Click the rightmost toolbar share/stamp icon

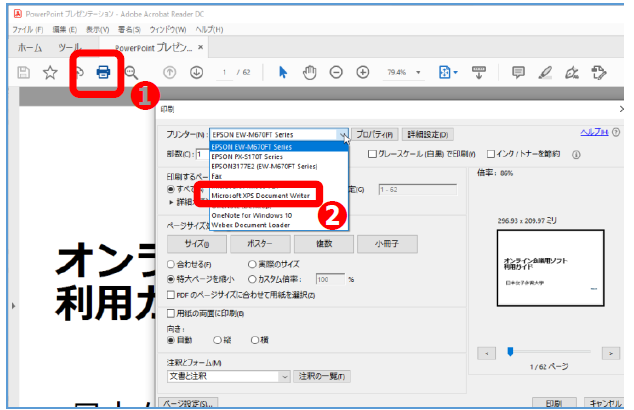[599, 73]
